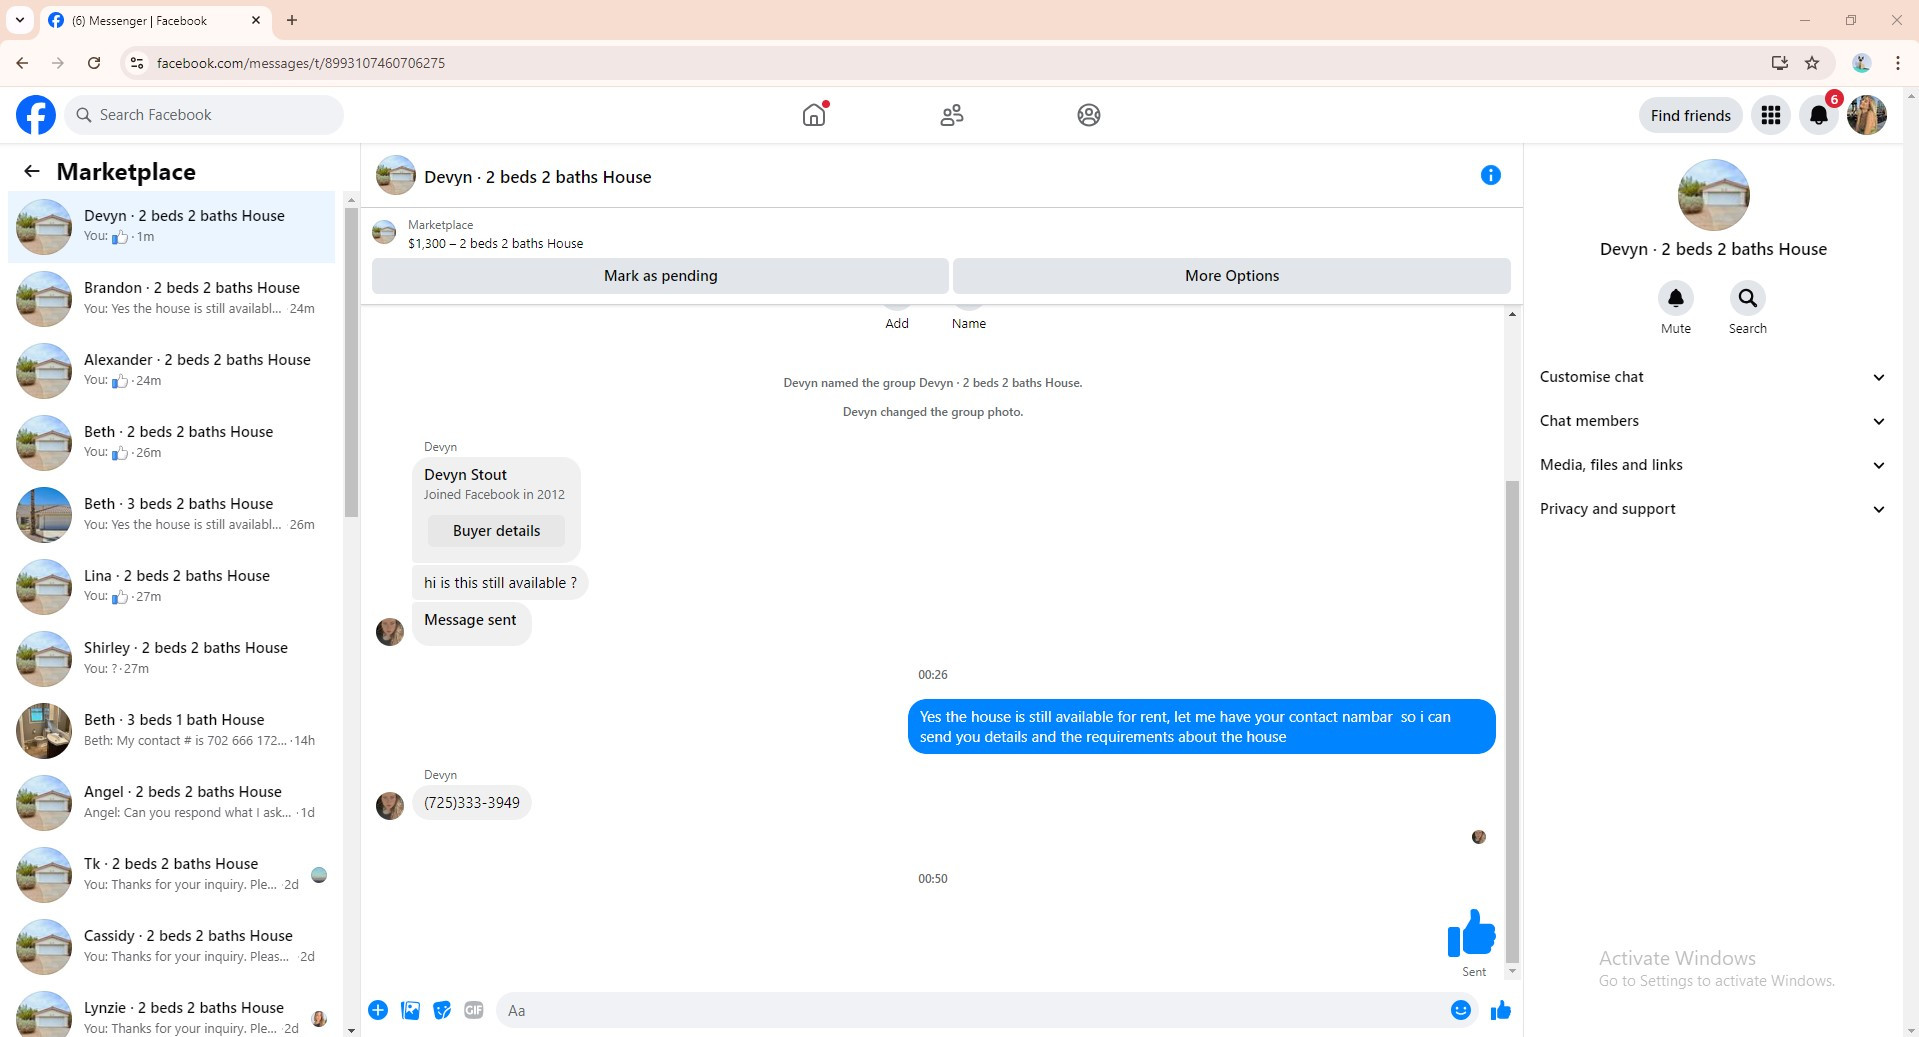Open the Shirley 2 beds 2 baths conversation
This screenshot has width=1919, height=1037.
click(172, 659)
